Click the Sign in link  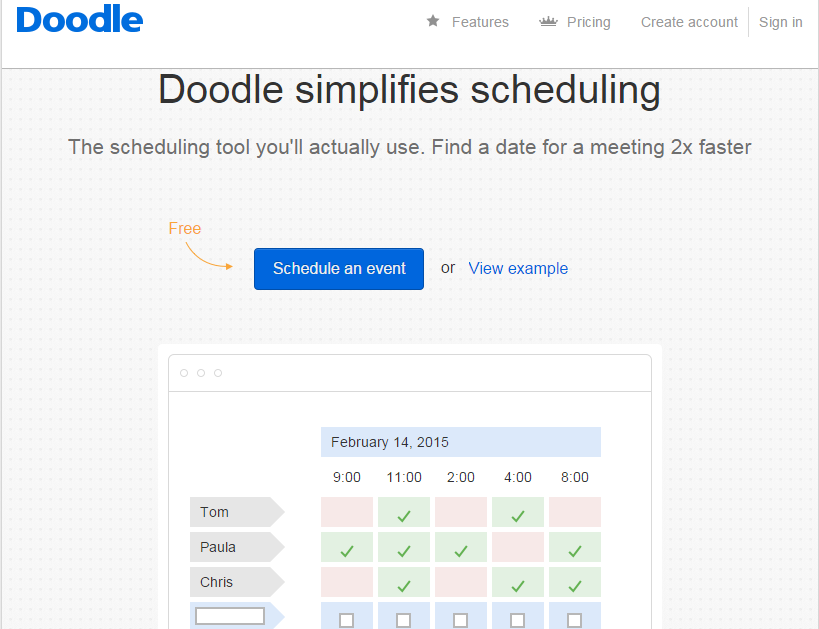click(780, 22)
